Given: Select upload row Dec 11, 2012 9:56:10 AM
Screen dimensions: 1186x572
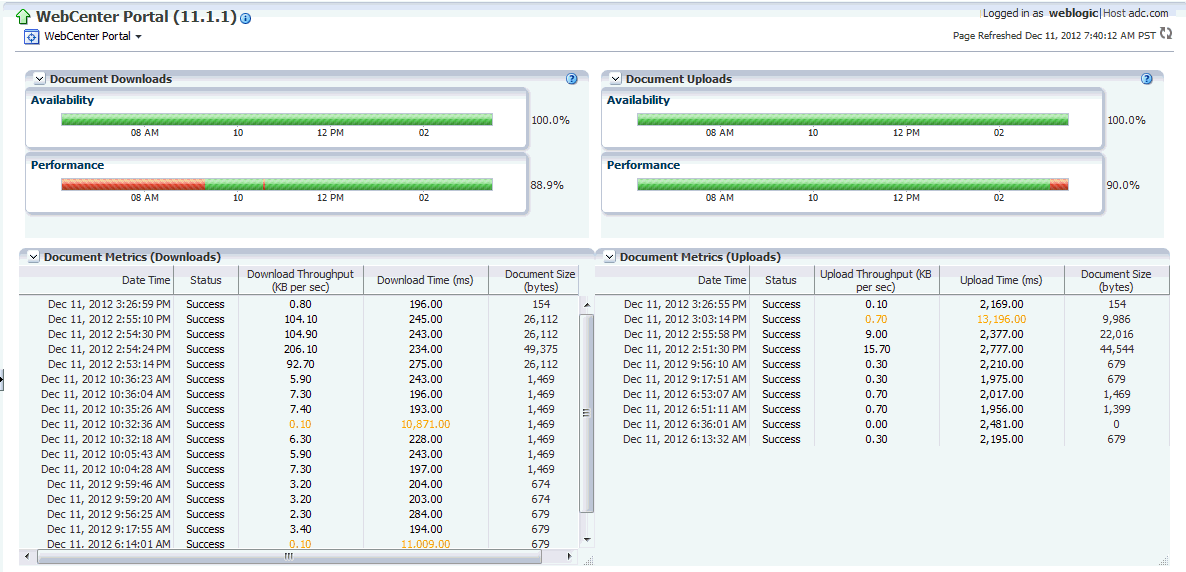Looking at the screenshot, I should point(883,364).
